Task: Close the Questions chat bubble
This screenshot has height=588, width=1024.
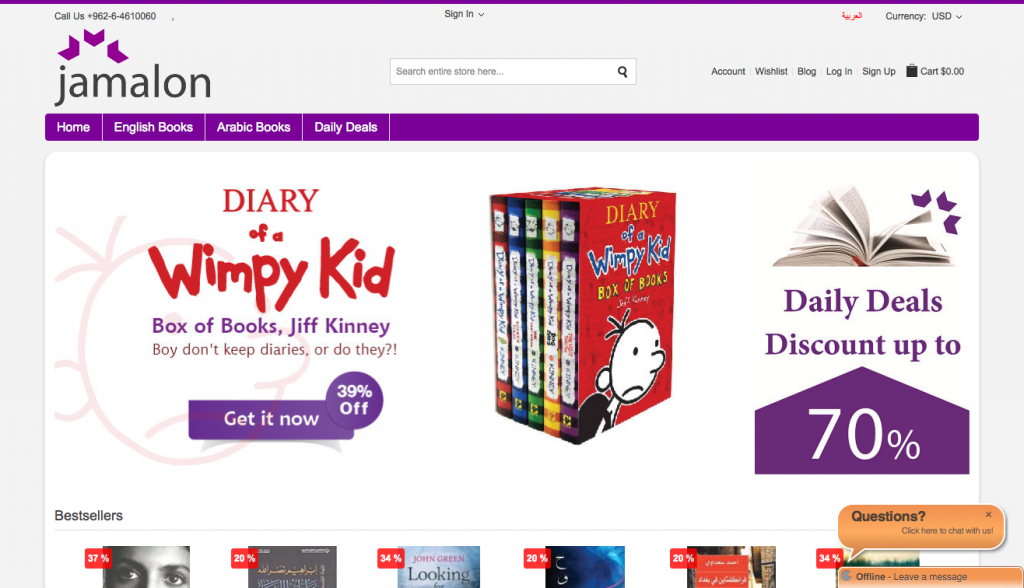Action: coord(988,515)
